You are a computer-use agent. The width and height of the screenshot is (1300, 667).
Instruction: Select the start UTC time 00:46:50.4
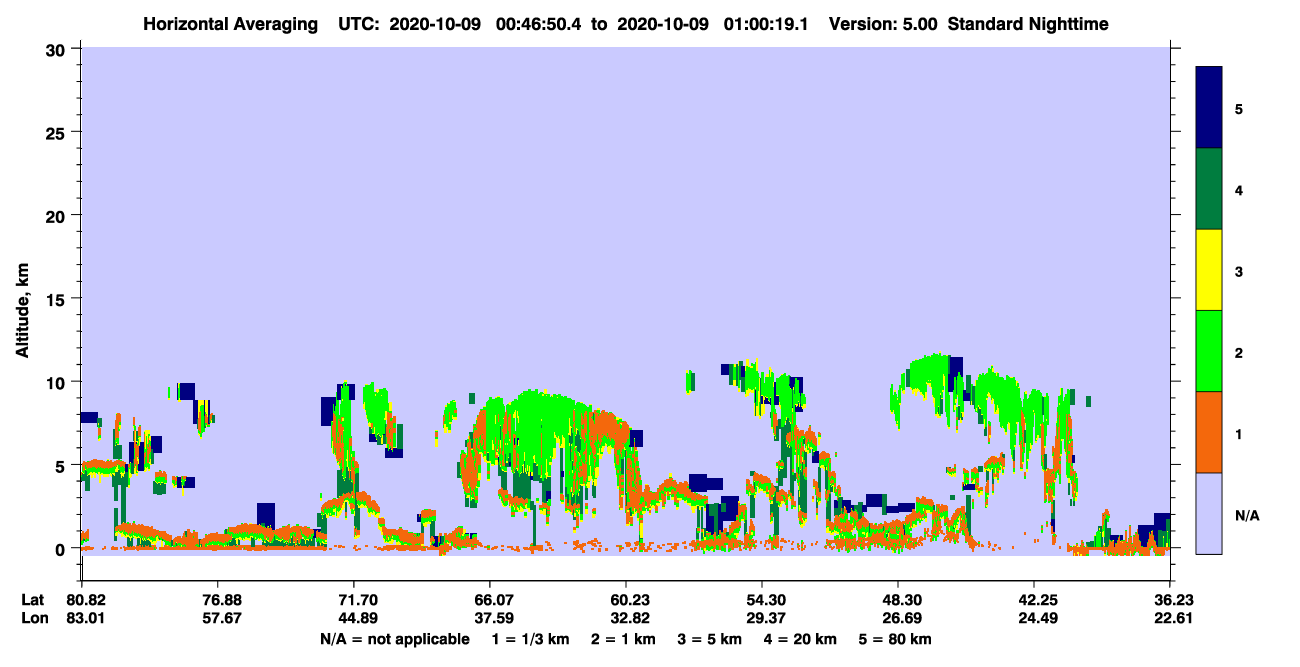(546, 24)
